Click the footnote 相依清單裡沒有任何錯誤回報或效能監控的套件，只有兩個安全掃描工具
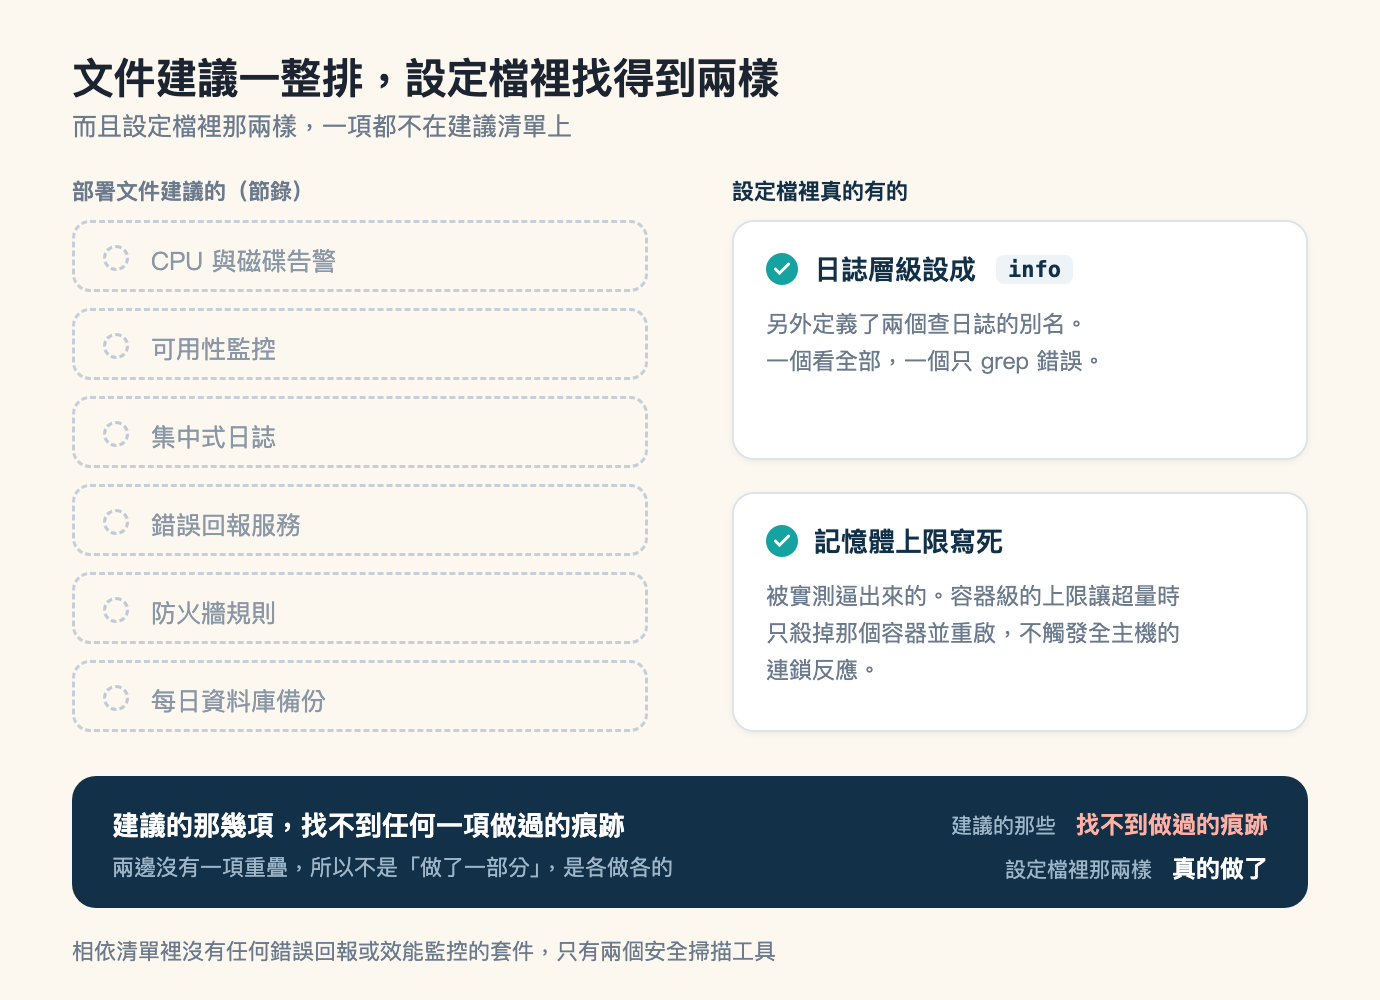The image size is (1380, 1000). point(424,951)
